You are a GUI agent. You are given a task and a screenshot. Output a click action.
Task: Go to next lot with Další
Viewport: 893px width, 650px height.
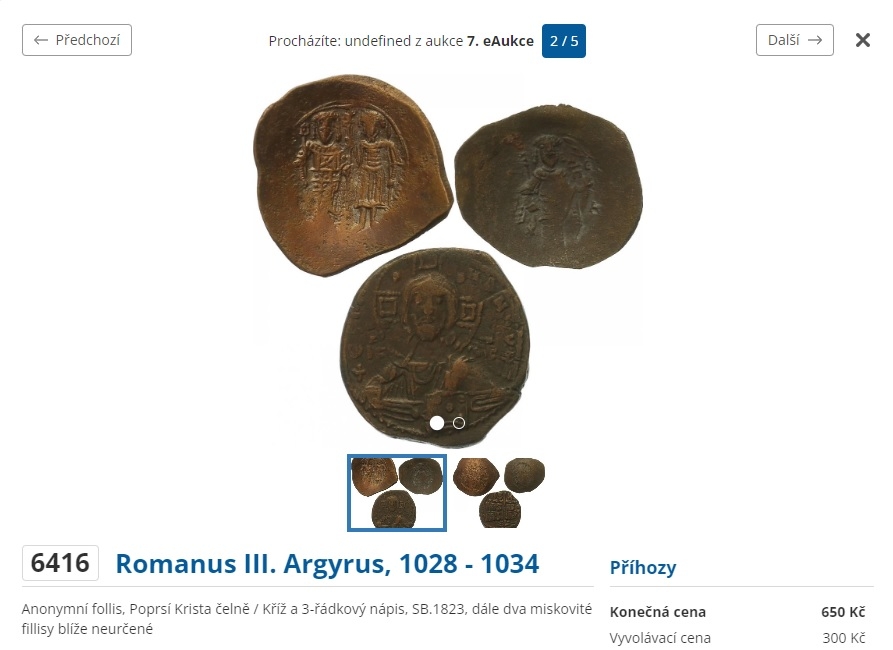794,40
